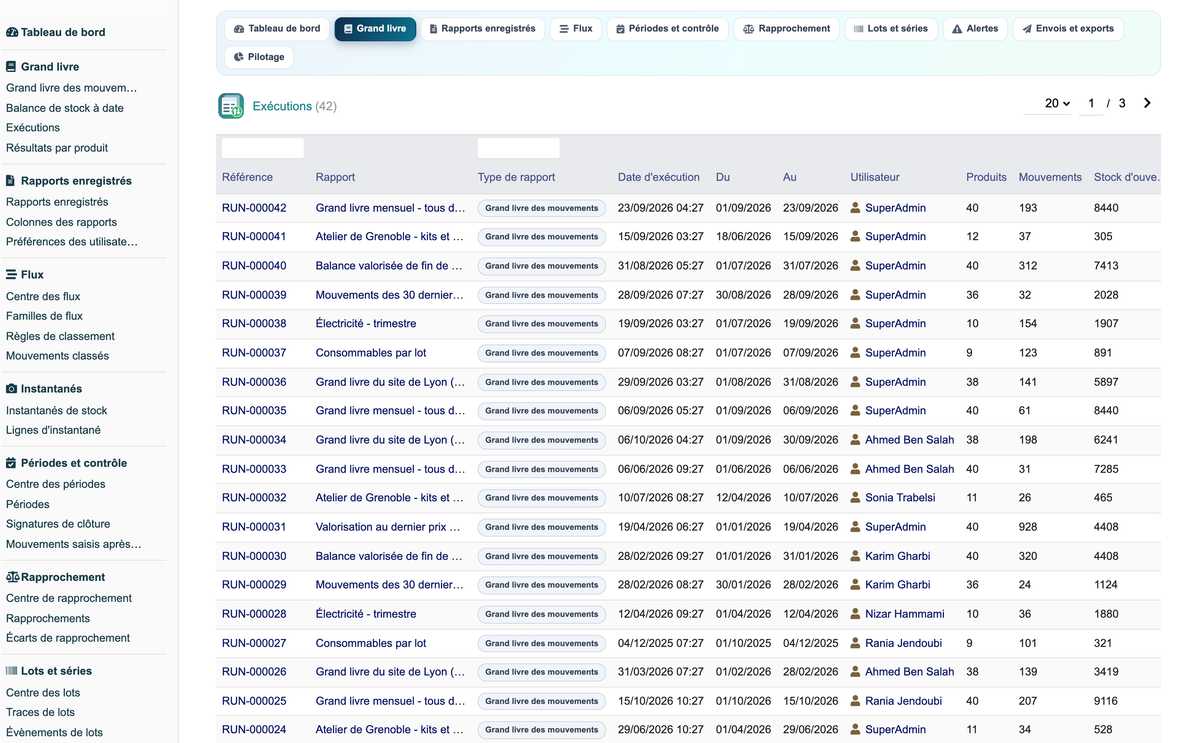Click the Flux section icon in sidebar
Viewport: 1200px width, 743px height.
(11, 274)
